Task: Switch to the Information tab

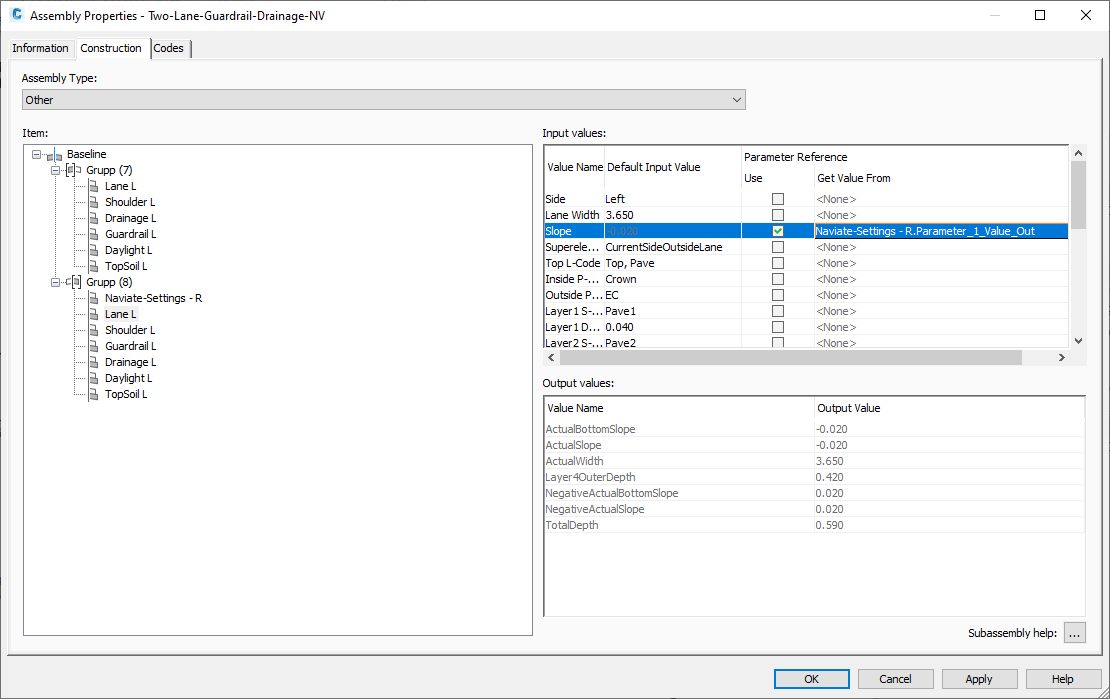Action: 41,48
